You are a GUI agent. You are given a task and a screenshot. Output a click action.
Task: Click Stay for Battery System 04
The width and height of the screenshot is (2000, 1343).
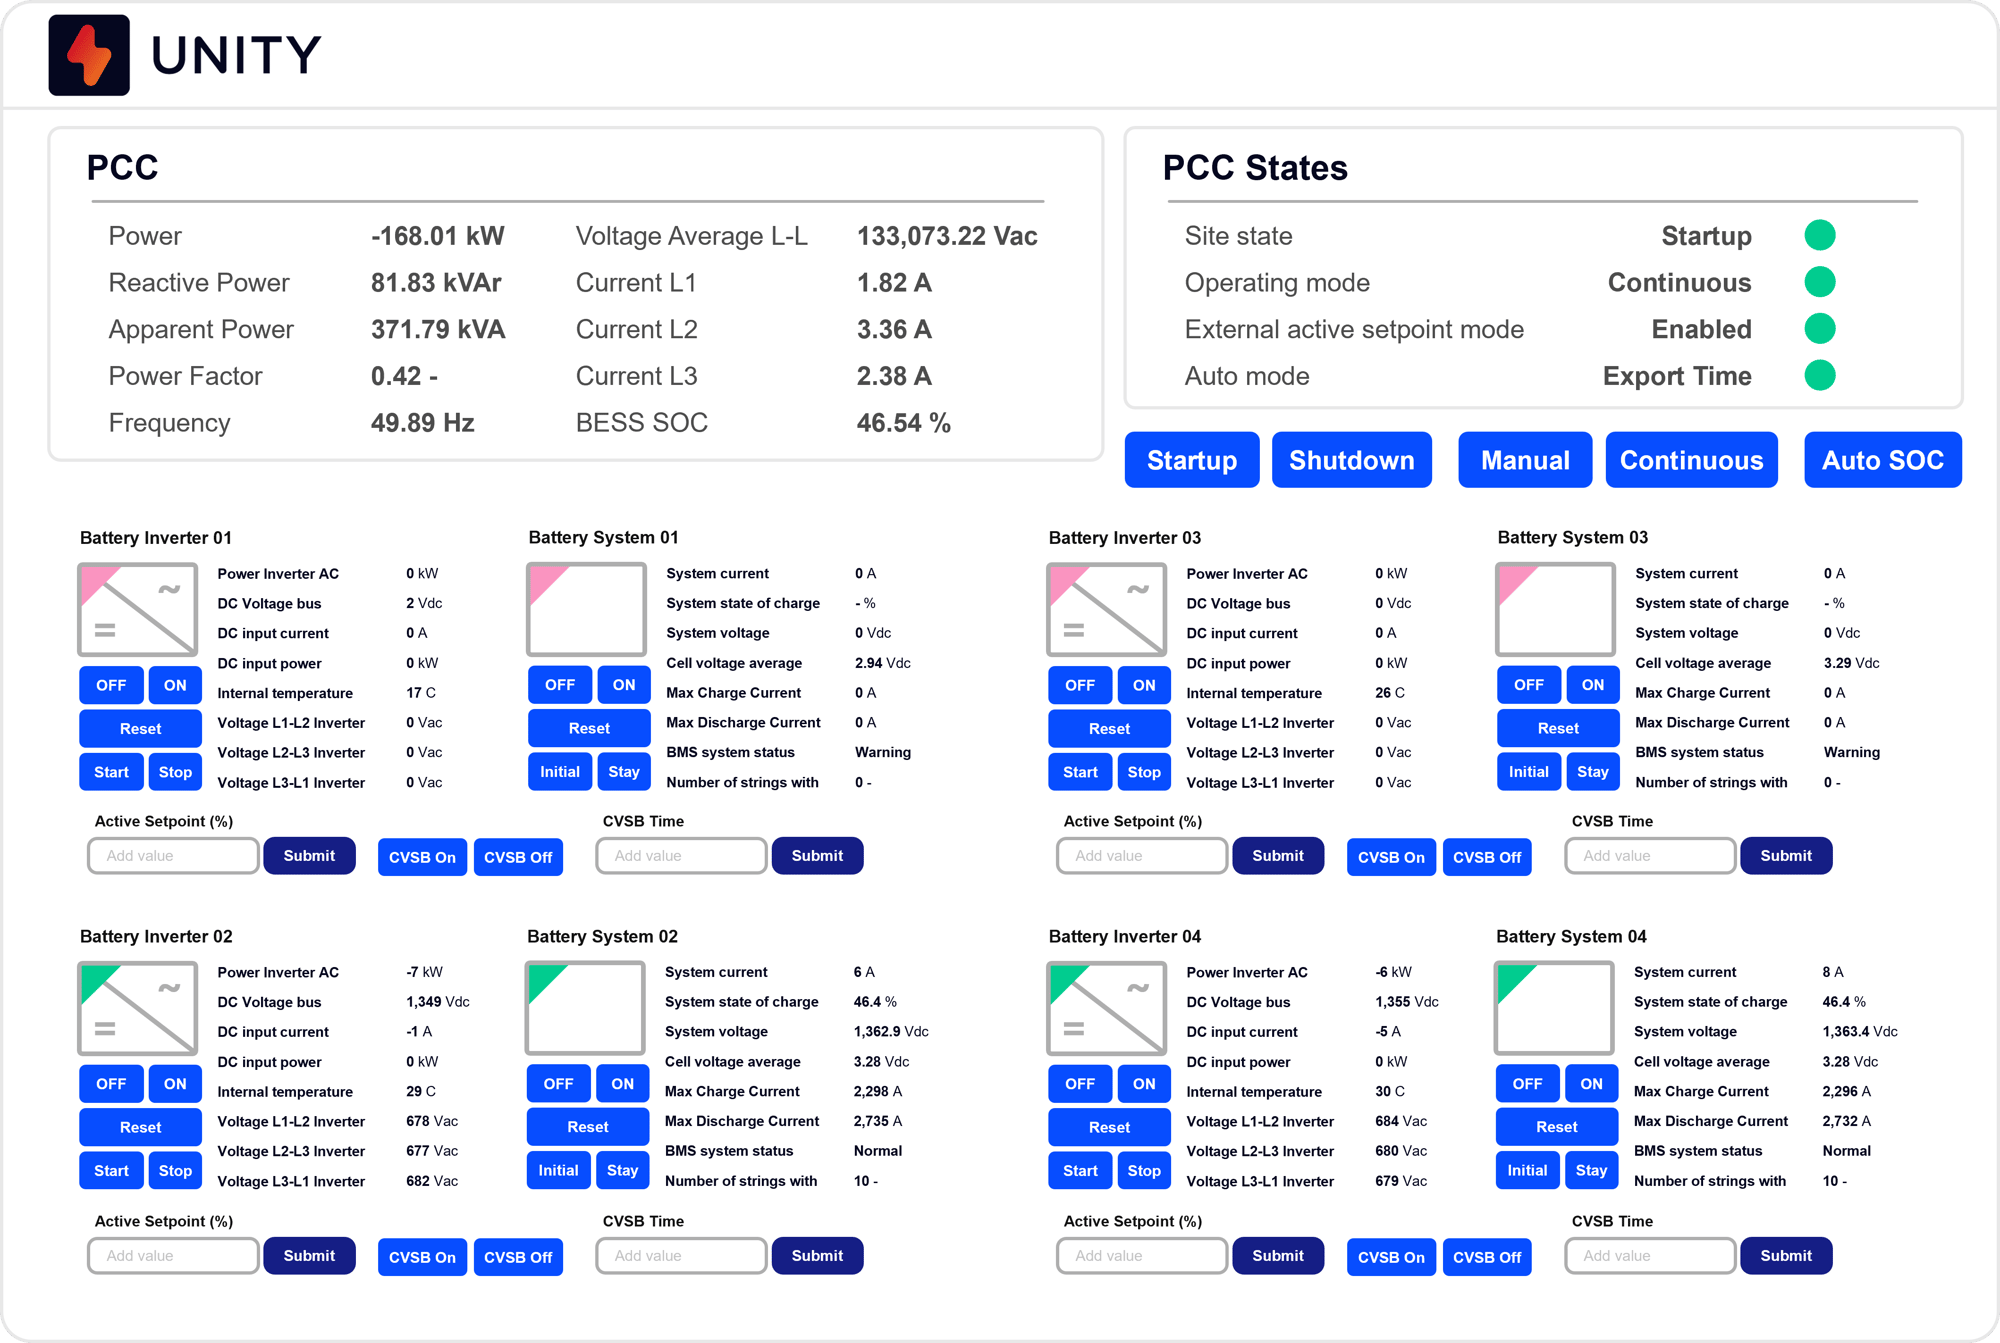[1592, 1170]
